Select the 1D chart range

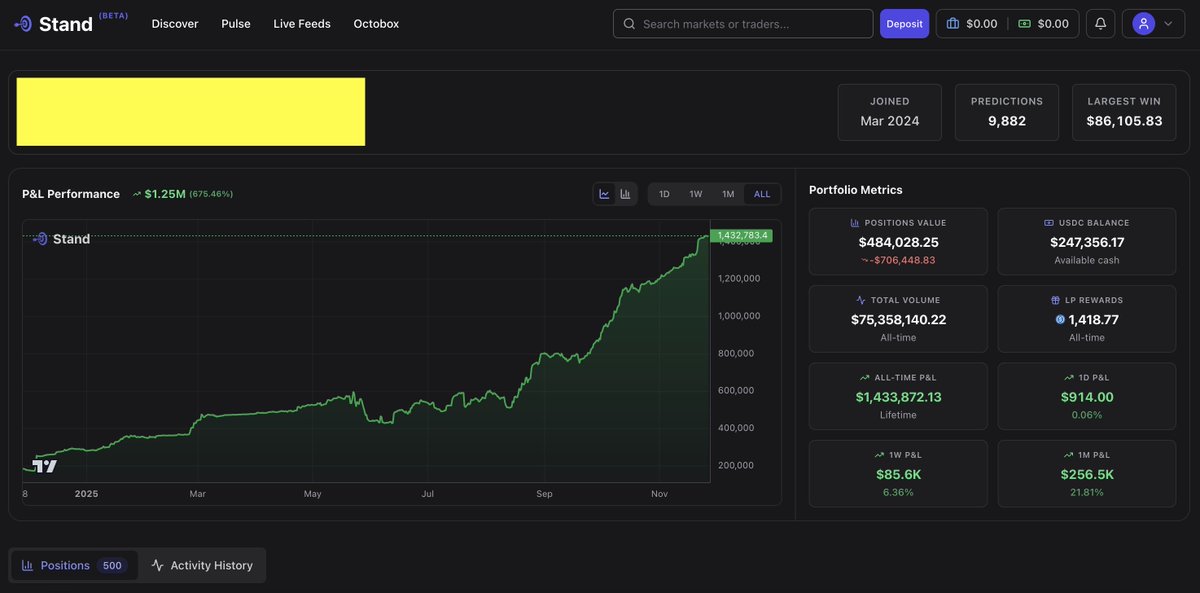pos(664,194)
